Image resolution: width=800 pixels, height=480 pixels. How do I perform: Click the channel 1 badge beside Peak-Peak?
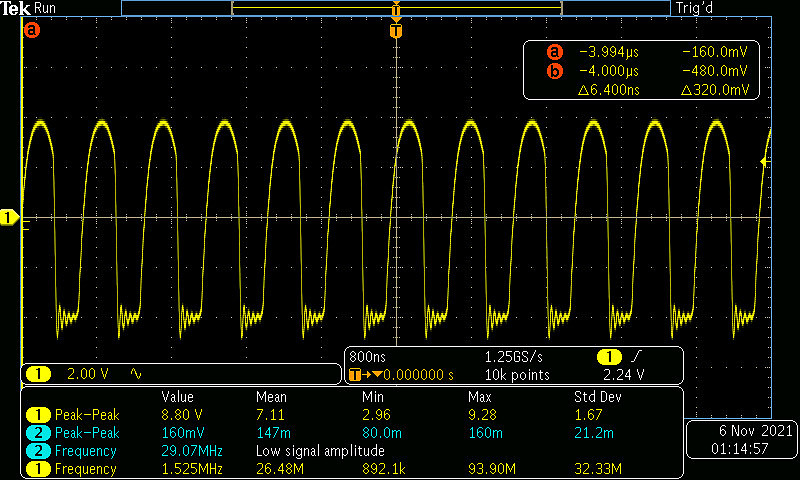(x=38, y=415)
